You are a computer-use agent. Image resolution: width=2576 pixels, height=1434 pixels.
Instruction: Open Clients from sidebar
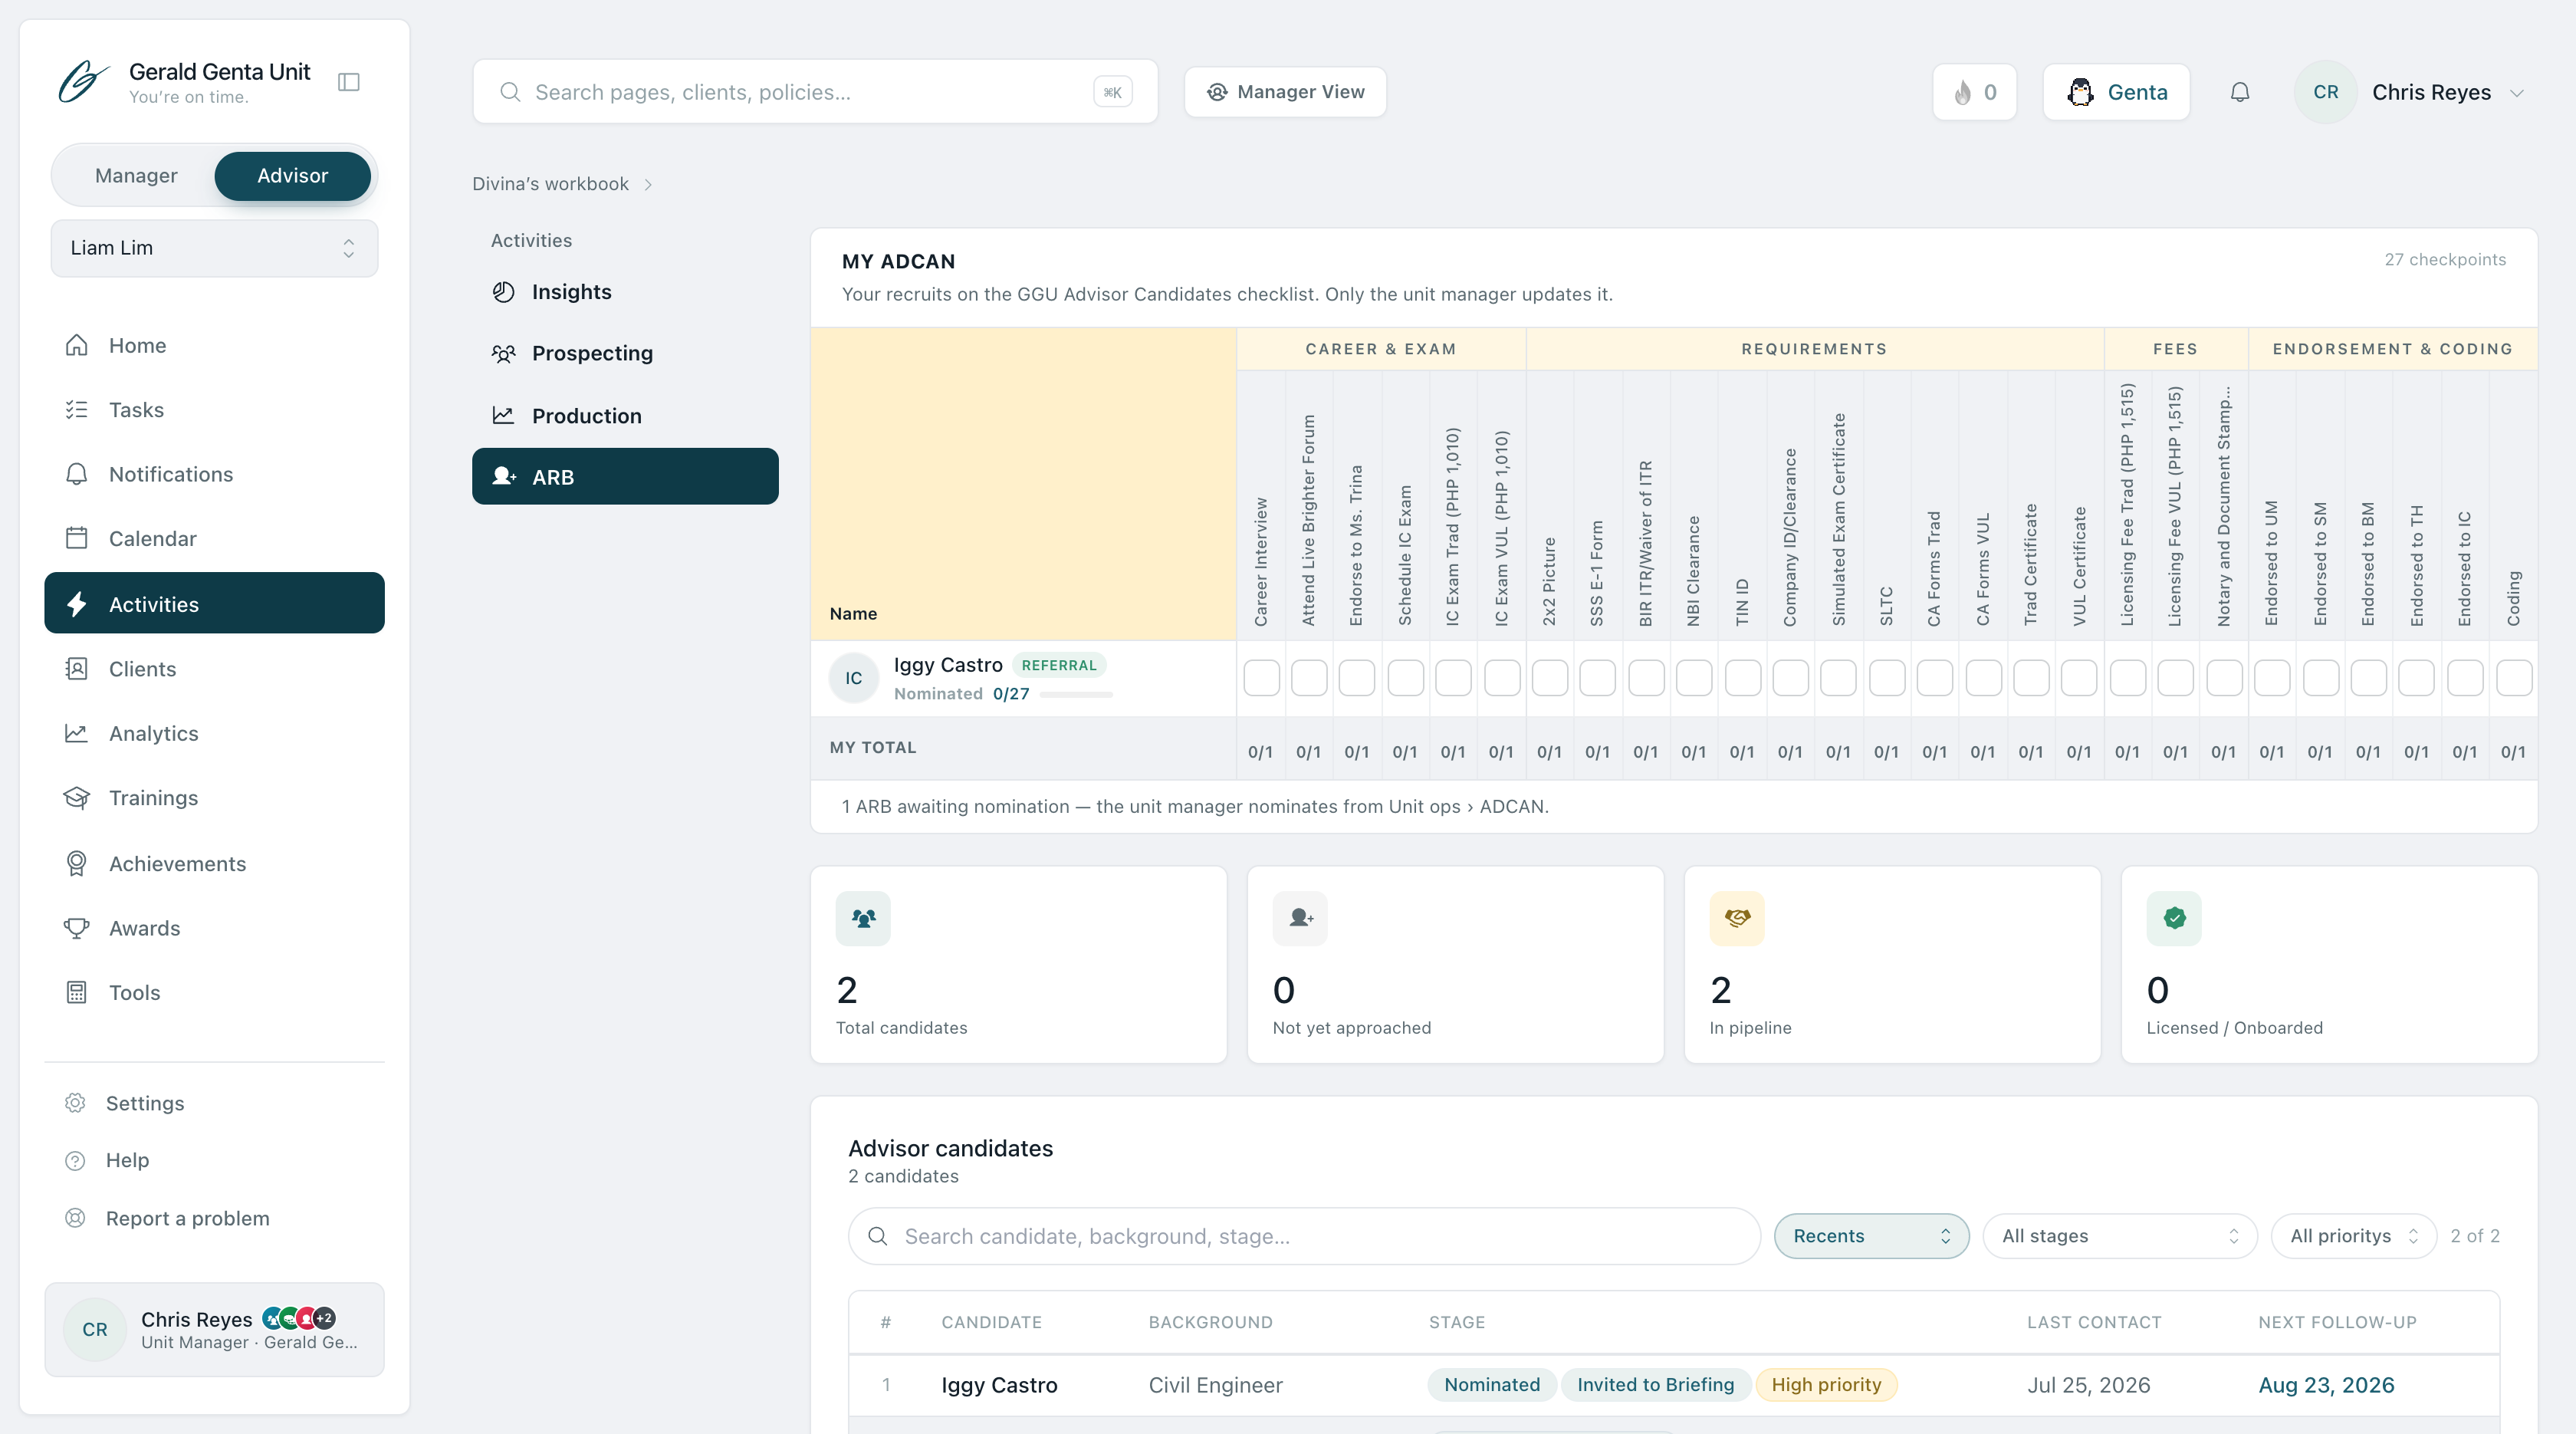(214, 669)
